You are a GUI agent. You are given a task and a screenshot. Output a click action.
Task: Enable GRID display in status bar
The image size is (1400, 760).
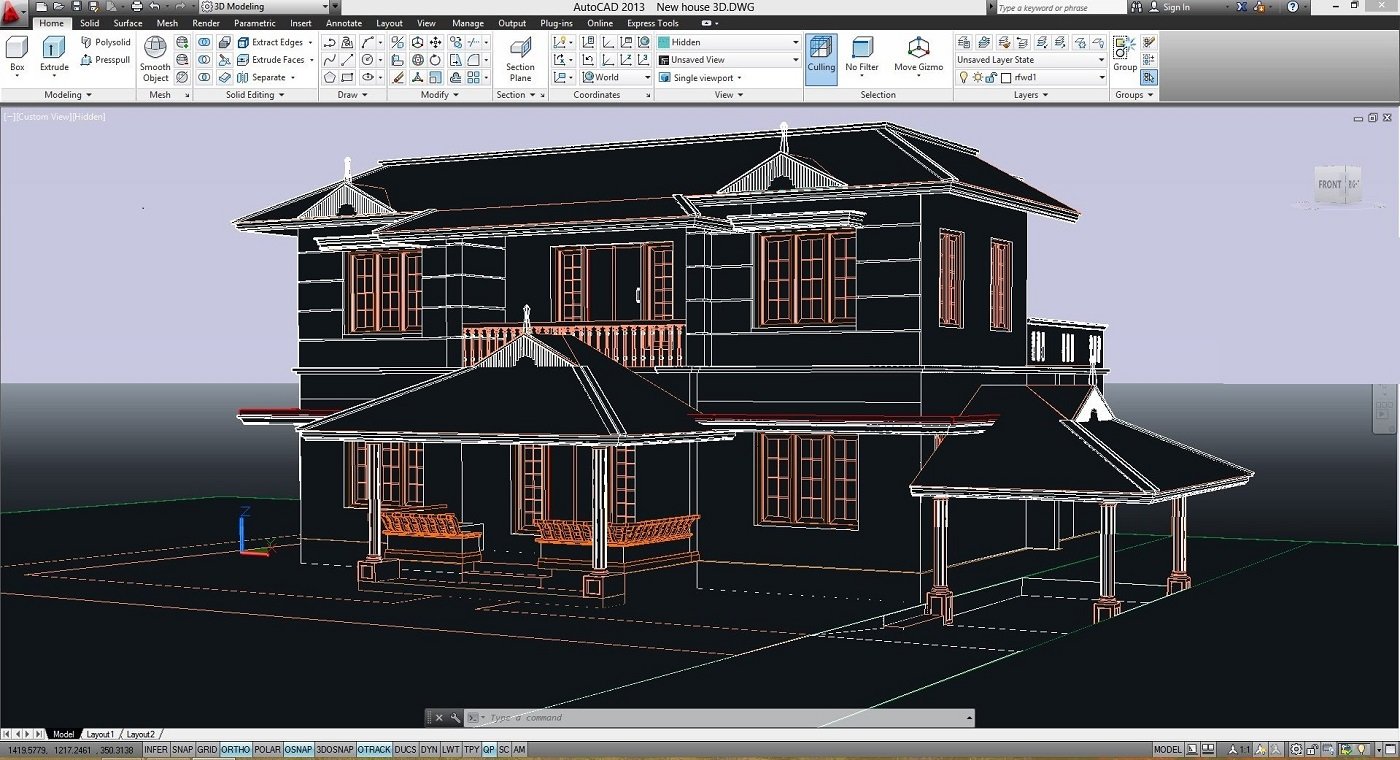pyautogui.click(x=207, y=749)
